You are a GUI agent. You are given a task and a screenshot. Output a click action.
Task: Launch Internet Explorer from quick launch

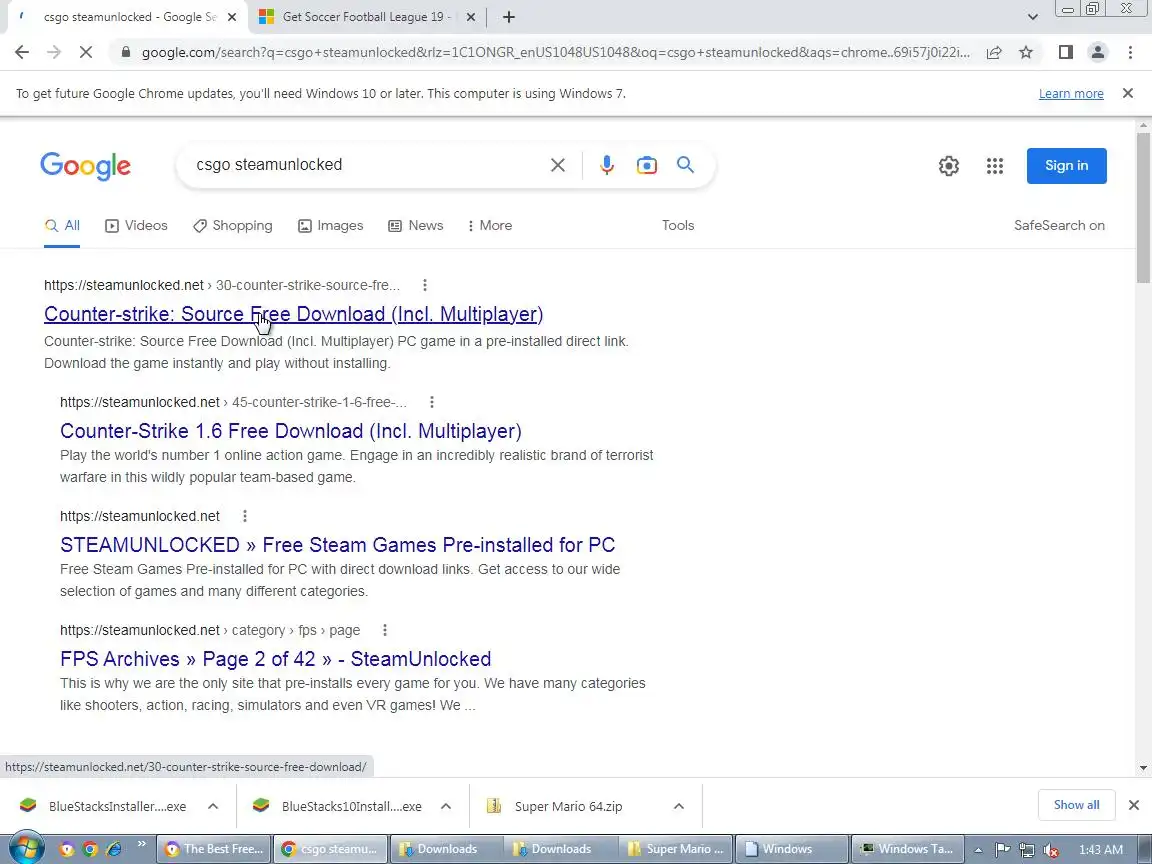click(114, 849)
